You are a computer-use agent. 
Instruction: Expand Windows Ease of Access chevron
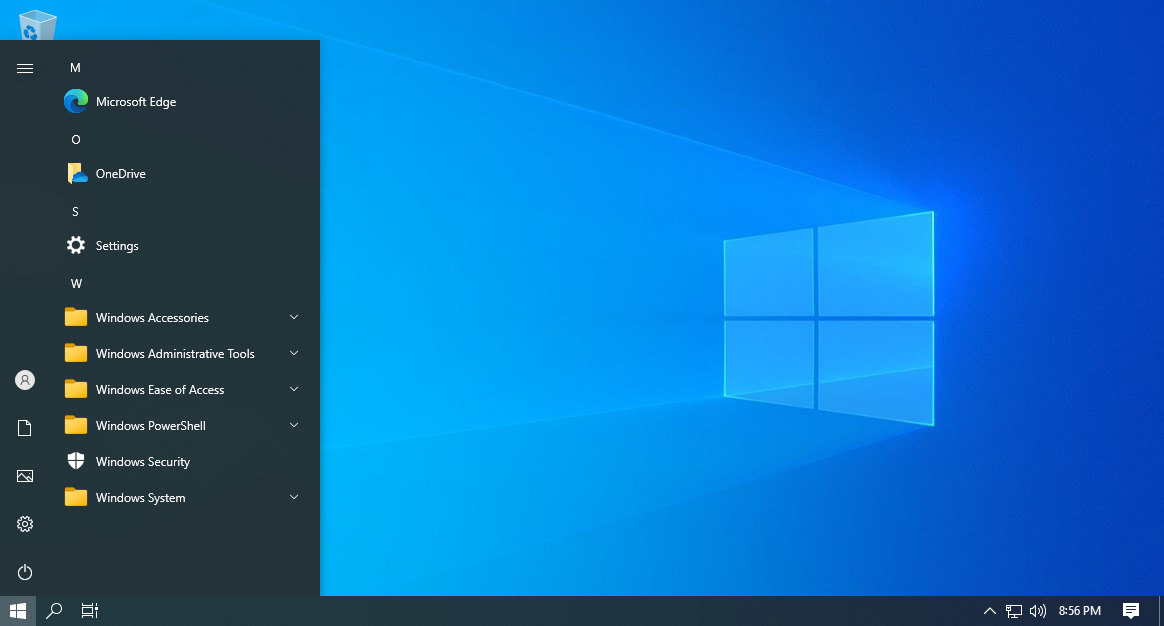[294, 389]
